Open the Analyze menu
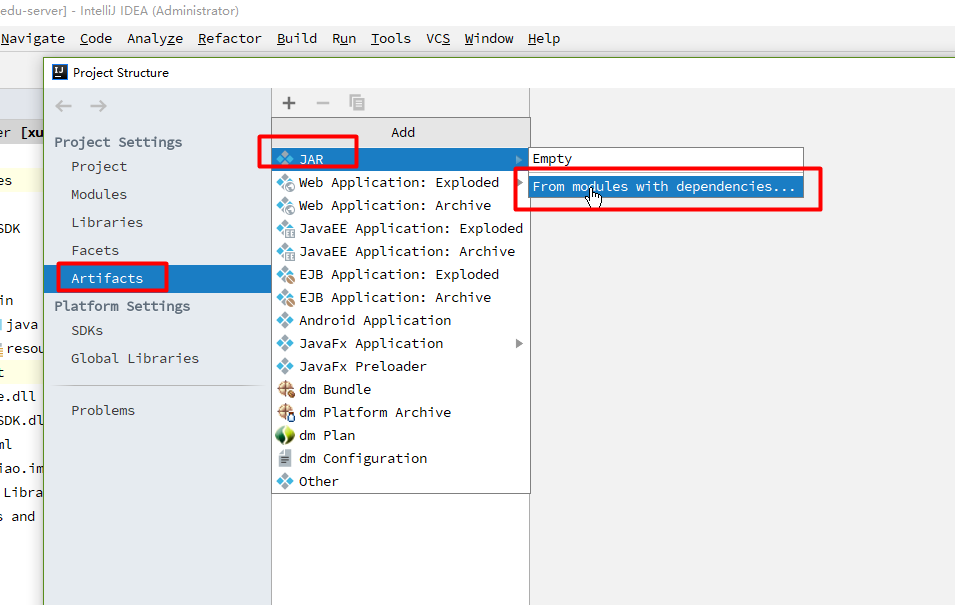 pos(155,38)
